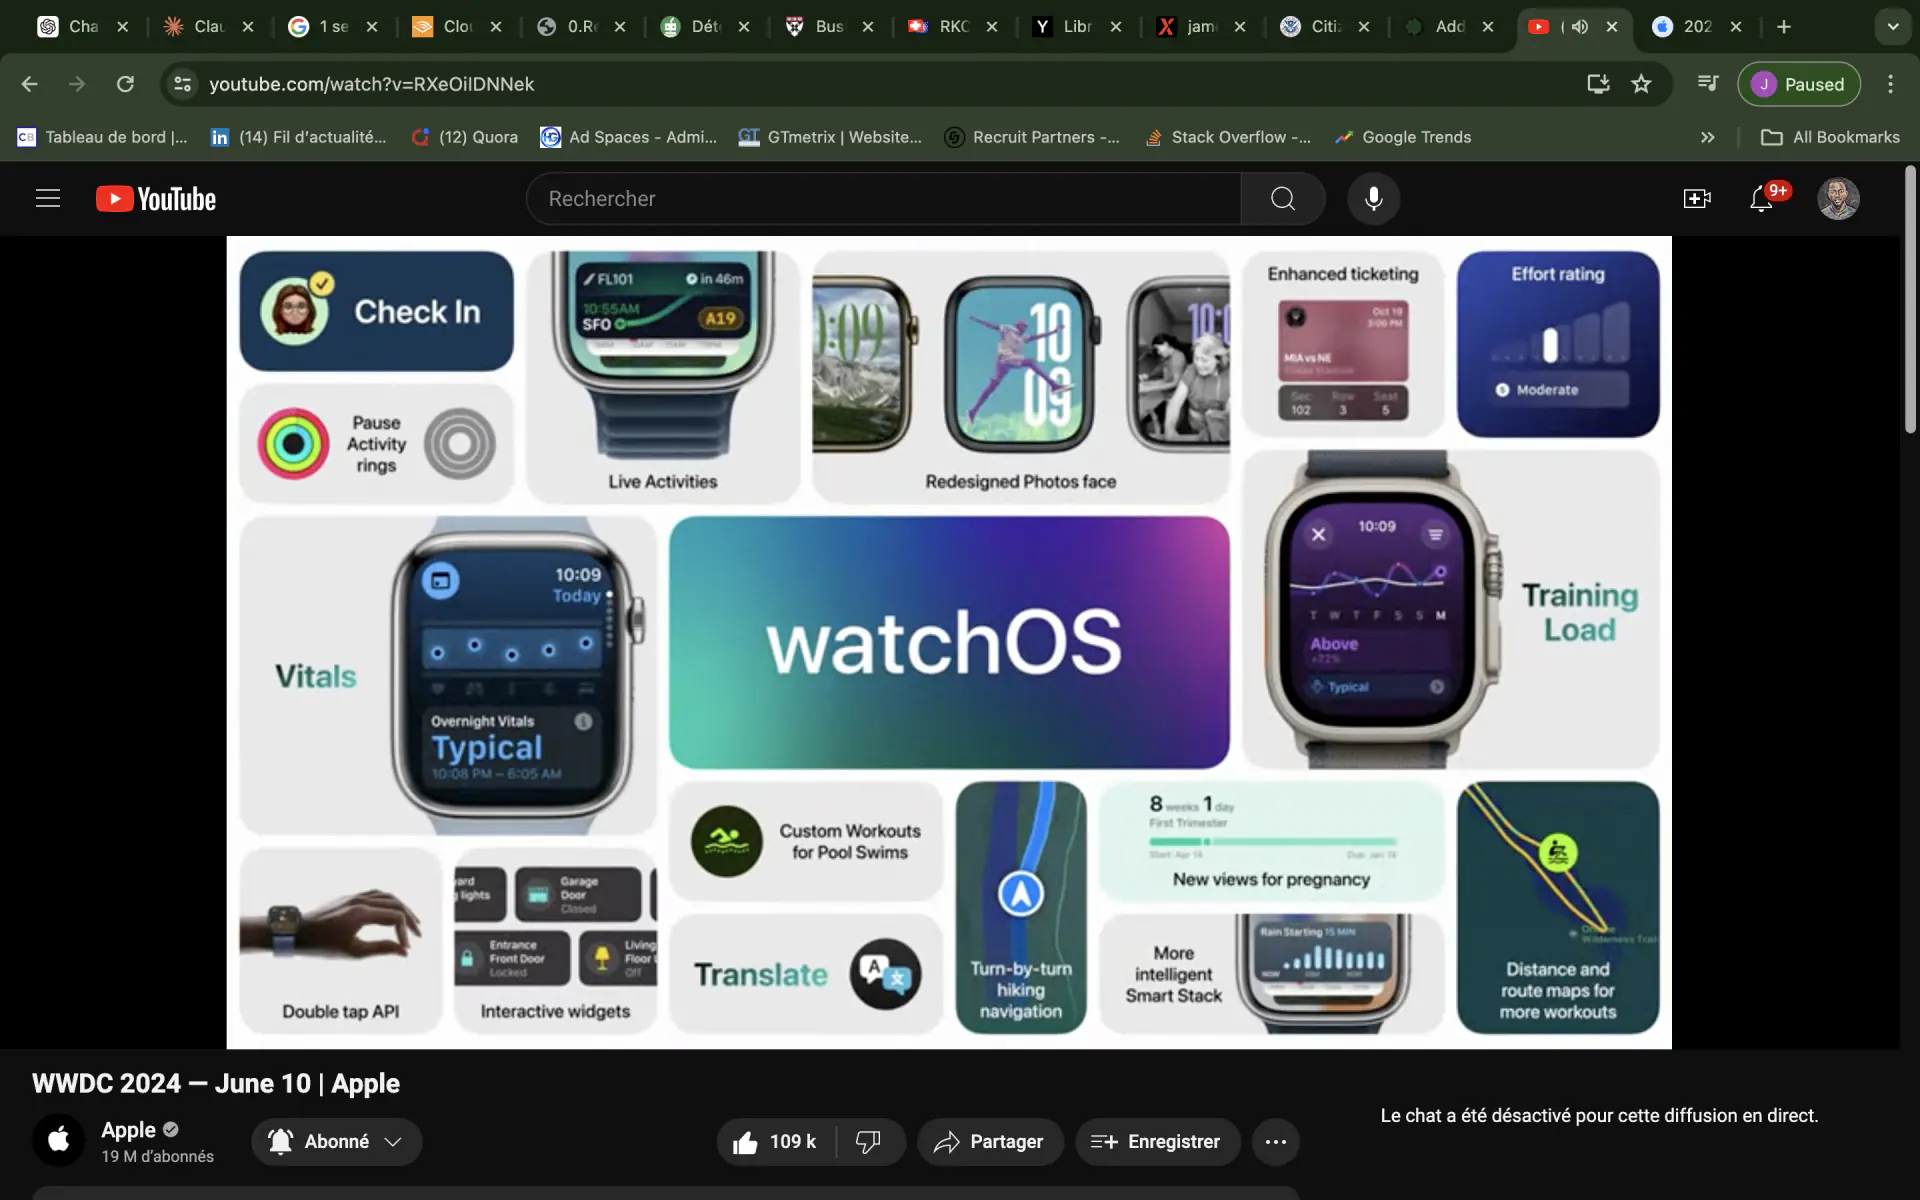Open the YouTube account avatar menu
Image resolution: width=1920 pixels, height=1200 pixels.
click(1838, 199)
